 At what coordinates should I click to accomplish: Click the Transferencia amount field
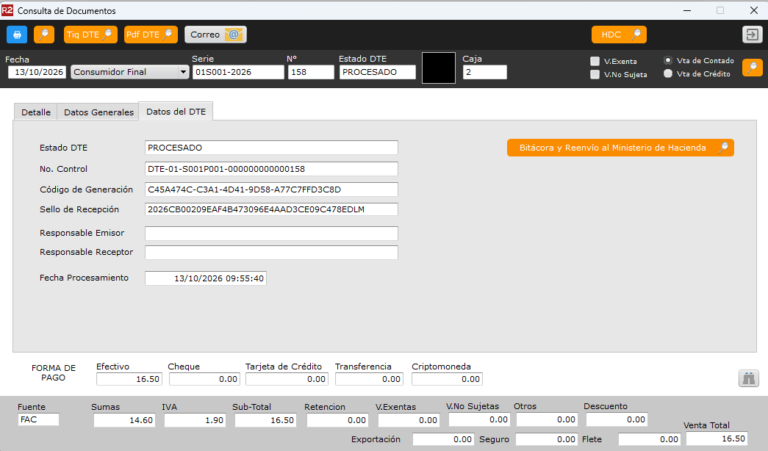click(369, 379)
